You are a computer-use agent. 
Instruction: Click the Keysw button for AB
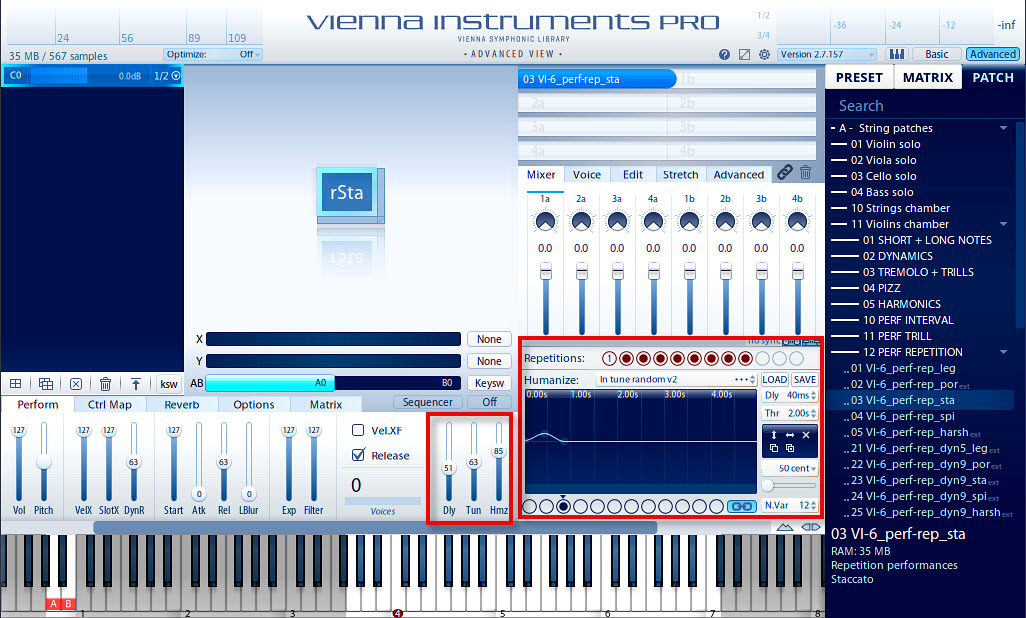point(489,383)
